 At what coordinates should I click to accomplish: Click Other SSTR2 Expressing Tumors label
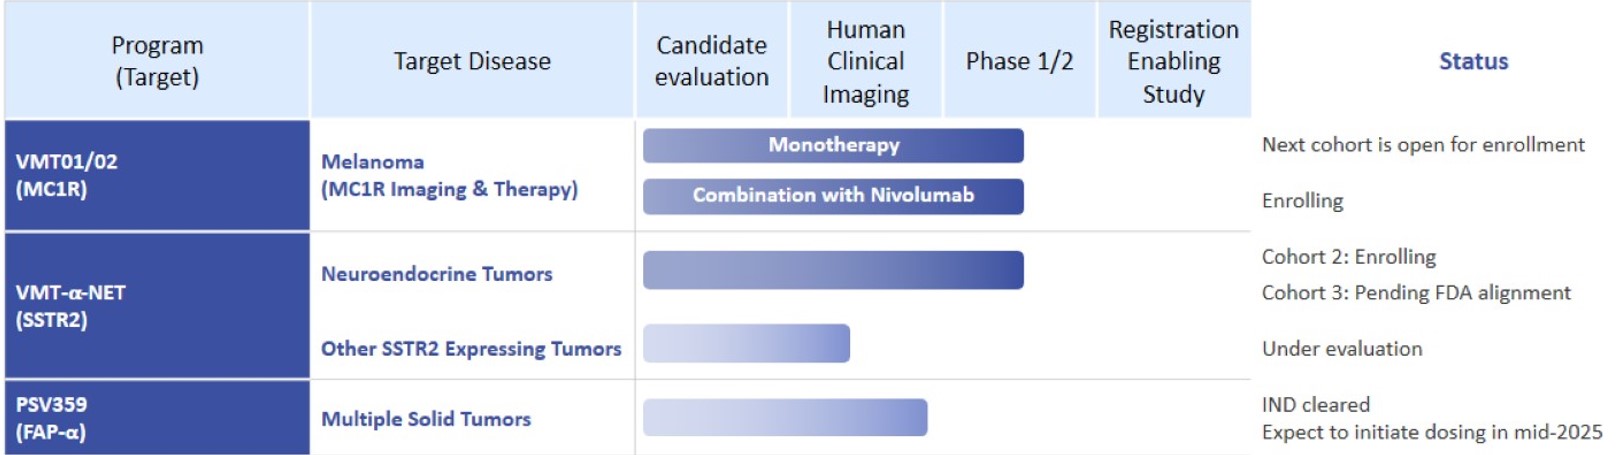[x=471, y=349]
